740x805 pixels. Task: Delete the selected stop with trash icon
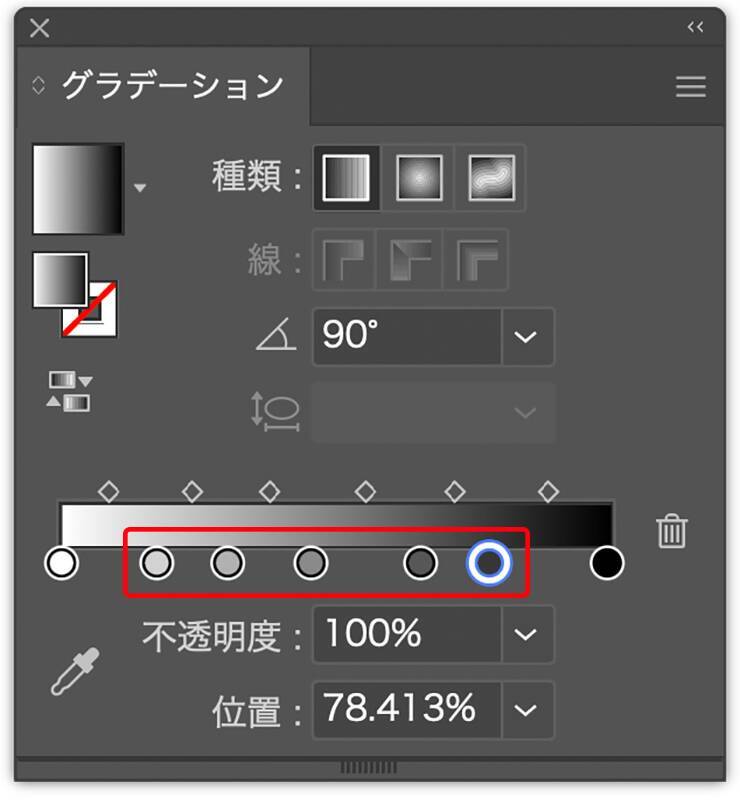click(671, 531)
